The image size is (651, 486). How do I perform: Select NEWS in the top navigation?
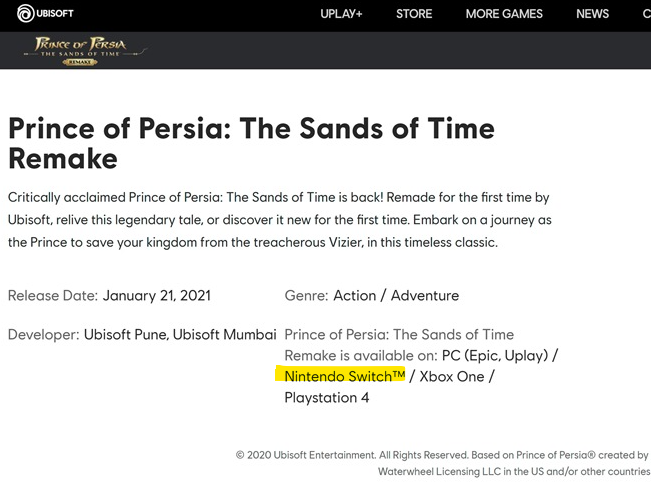pos(592,14)
